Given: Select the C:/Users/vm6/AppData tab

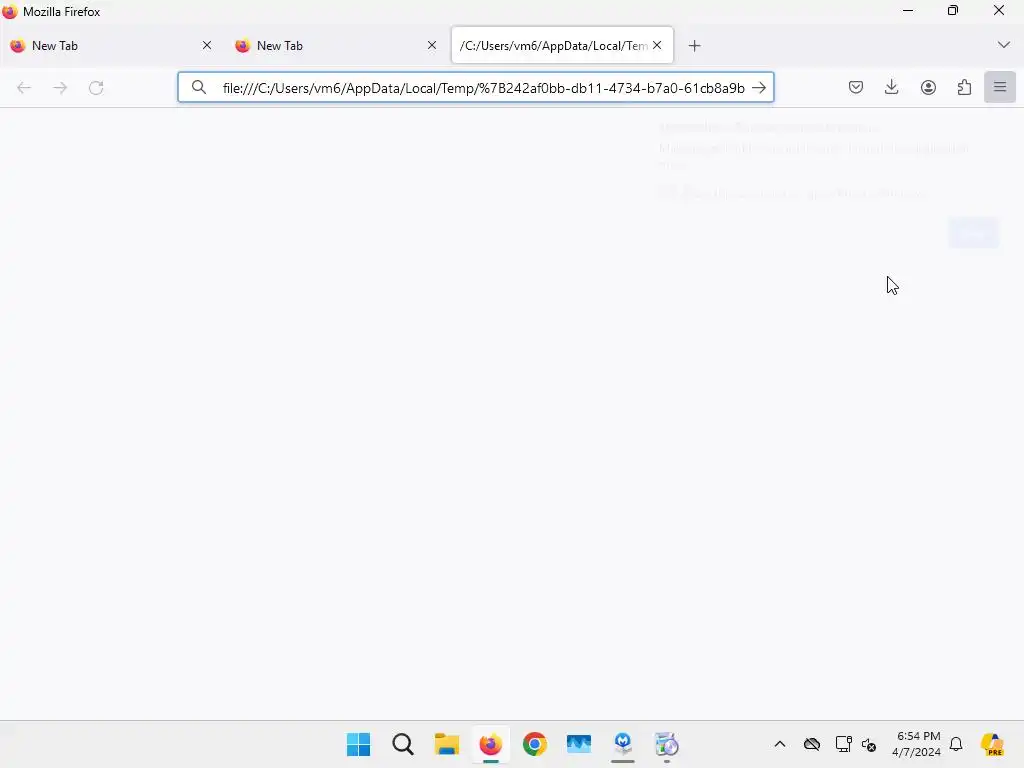Looking at the screenshot, I should click(x=553, y=46).
